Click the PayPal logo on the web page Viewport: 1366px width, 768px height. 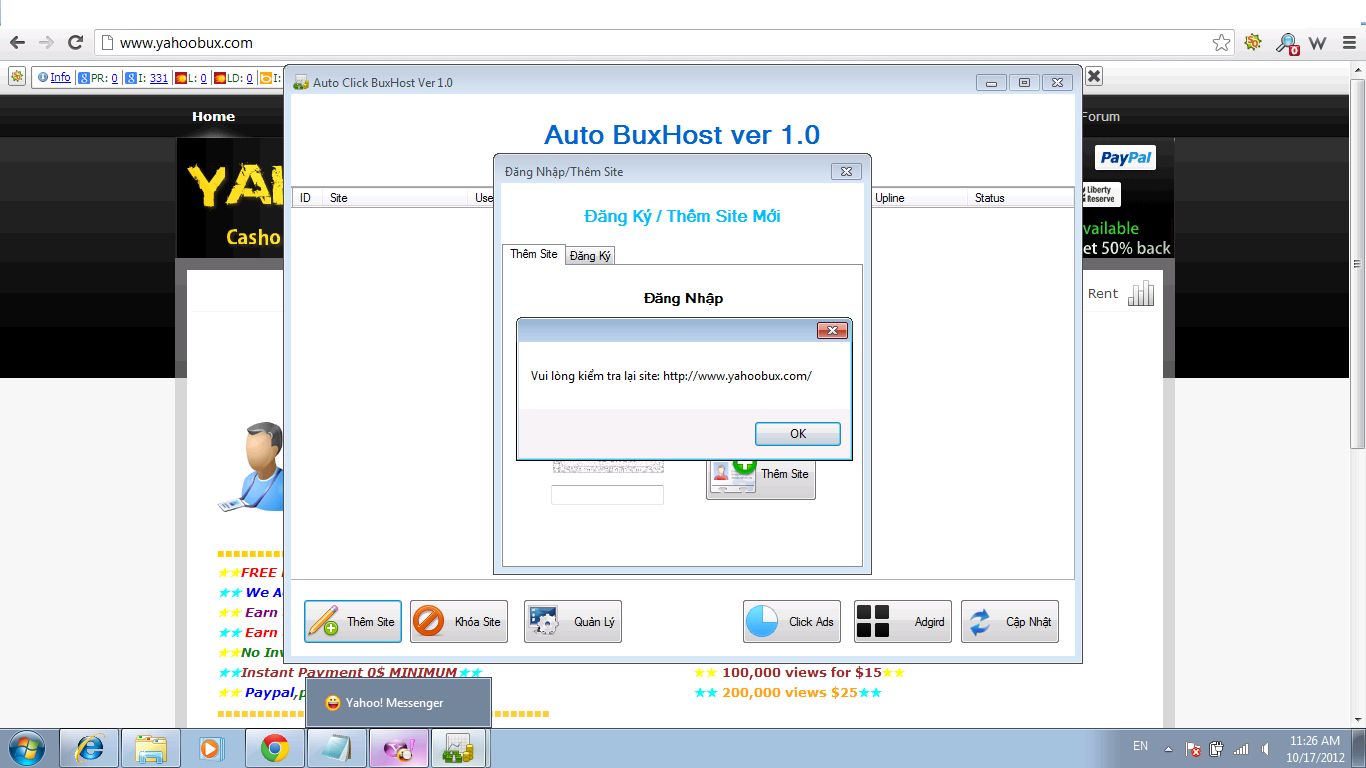(x=1125, y=157)
